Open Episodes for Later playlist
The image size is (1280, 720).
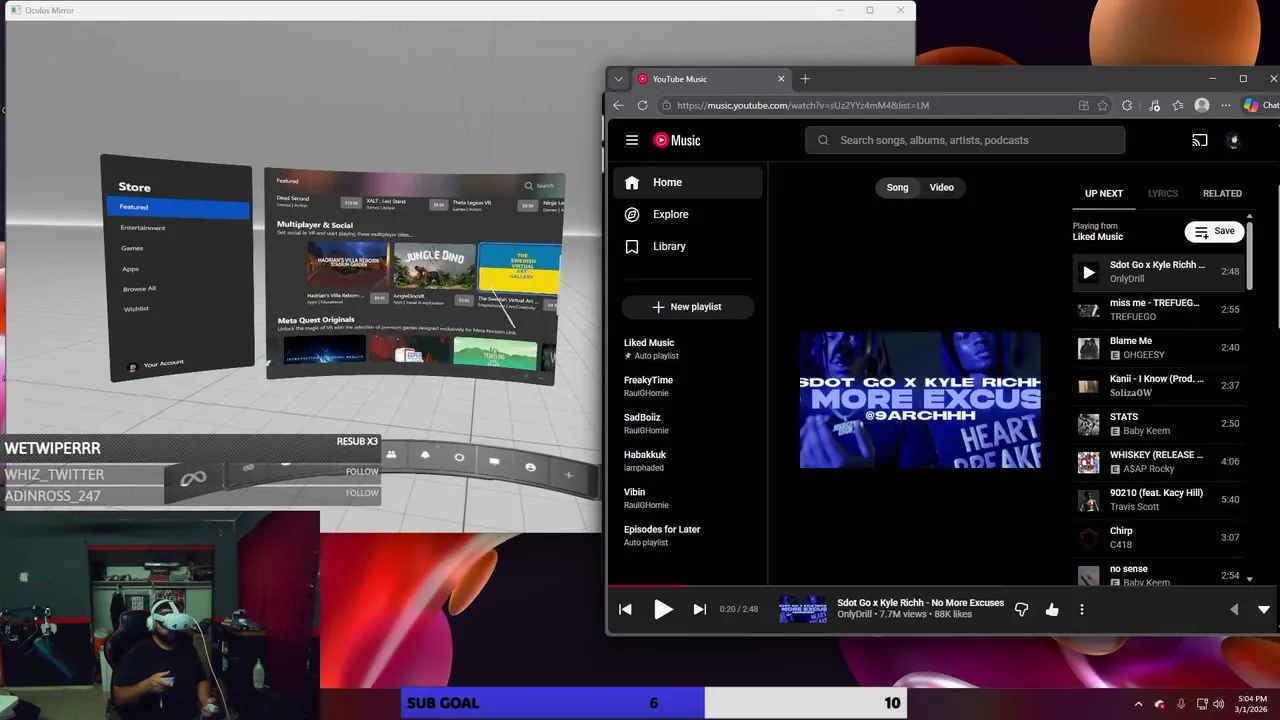point(688,535)
